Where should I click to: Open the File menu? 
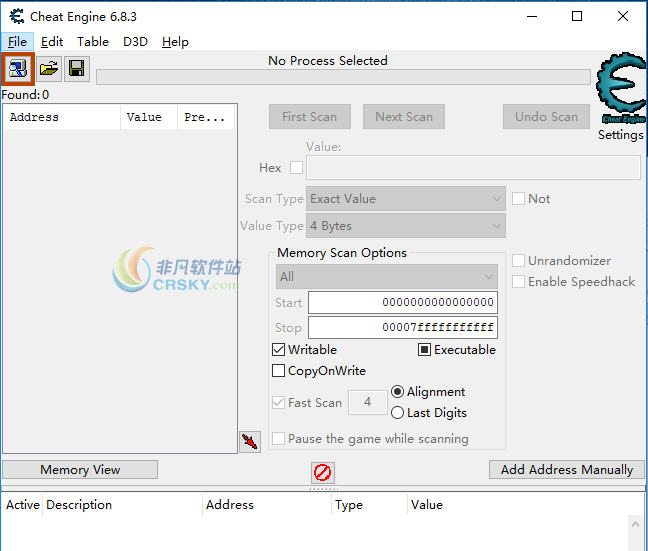pos(17,42)
